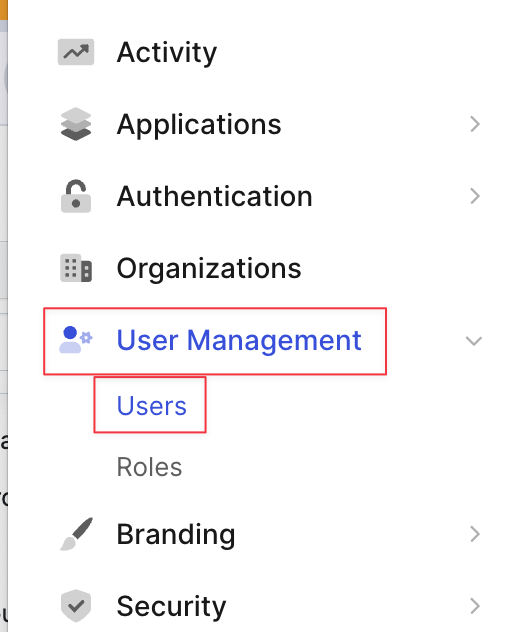Go to the Roles submenu link
This screenshot has width=532, height=632.
[x=149, y=467]
